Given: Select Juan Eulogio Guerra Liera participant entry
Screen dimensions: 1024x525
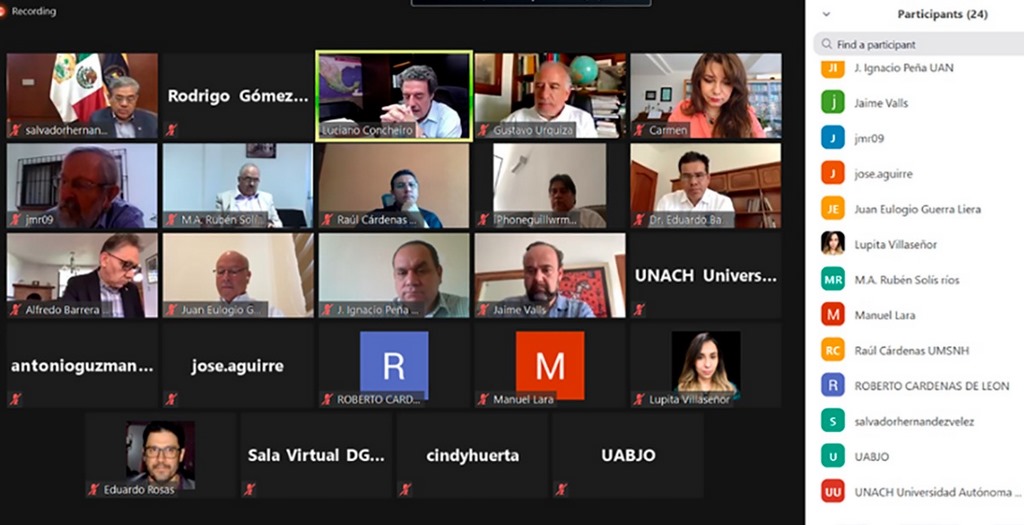Looking at the screenshot, I should 914,209.
